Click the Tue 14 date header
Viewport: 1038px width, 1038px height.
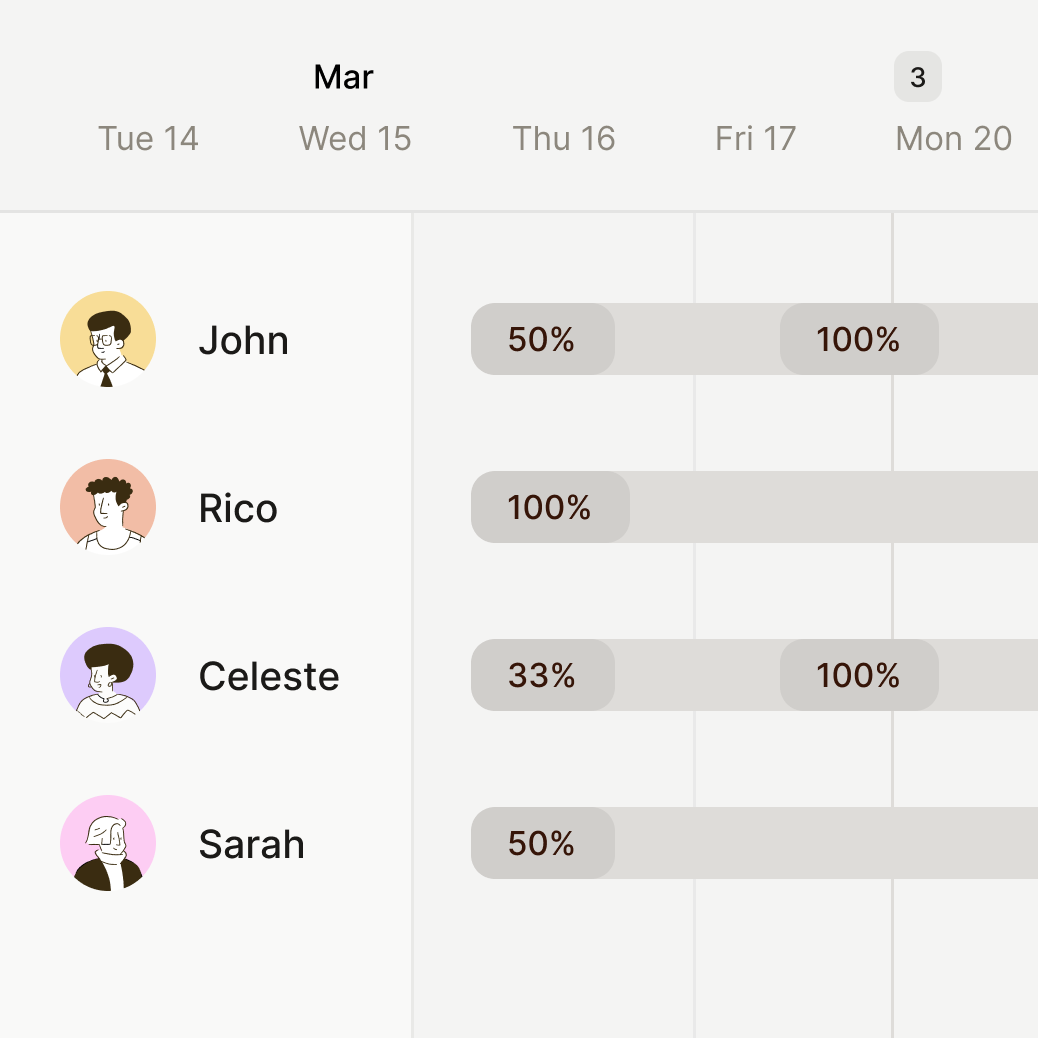point(148,138)
